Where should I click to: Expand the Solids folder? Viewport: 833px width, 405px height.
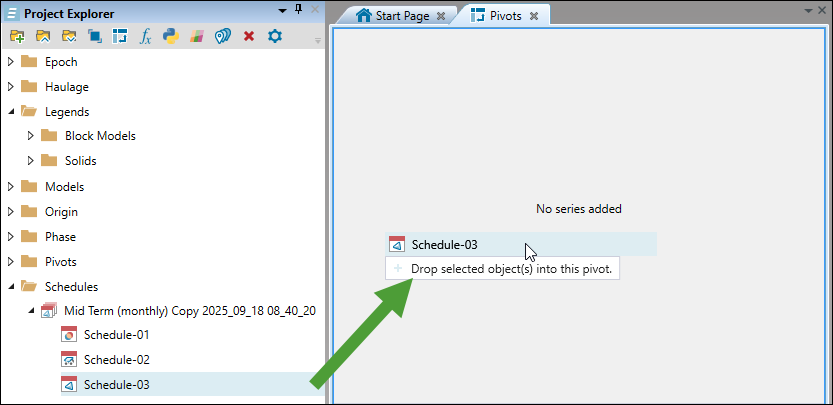31,161
